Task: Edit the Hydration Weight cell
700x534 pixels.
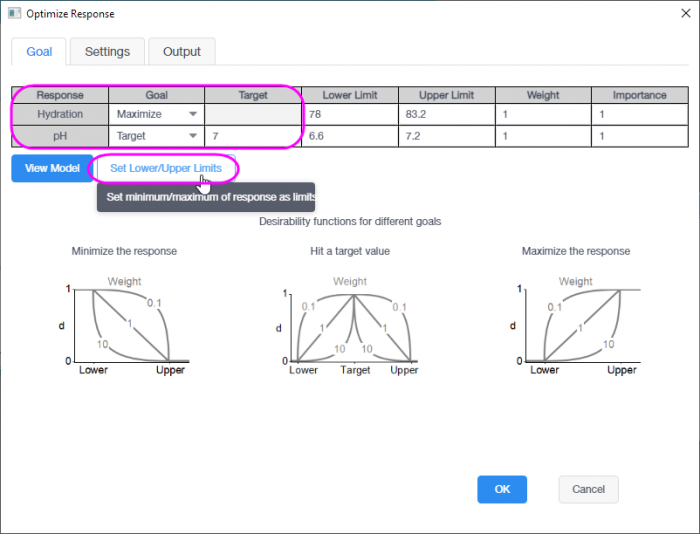Action: coord(542,114)
